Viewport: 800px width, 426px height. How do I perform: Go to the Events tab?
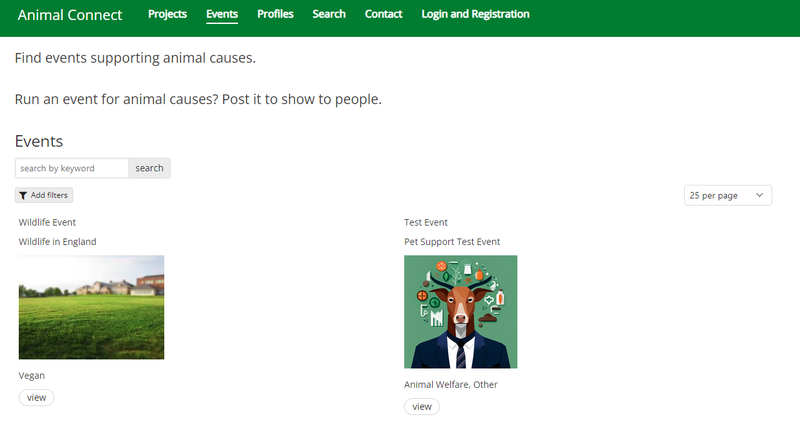[x=222, y=14]
